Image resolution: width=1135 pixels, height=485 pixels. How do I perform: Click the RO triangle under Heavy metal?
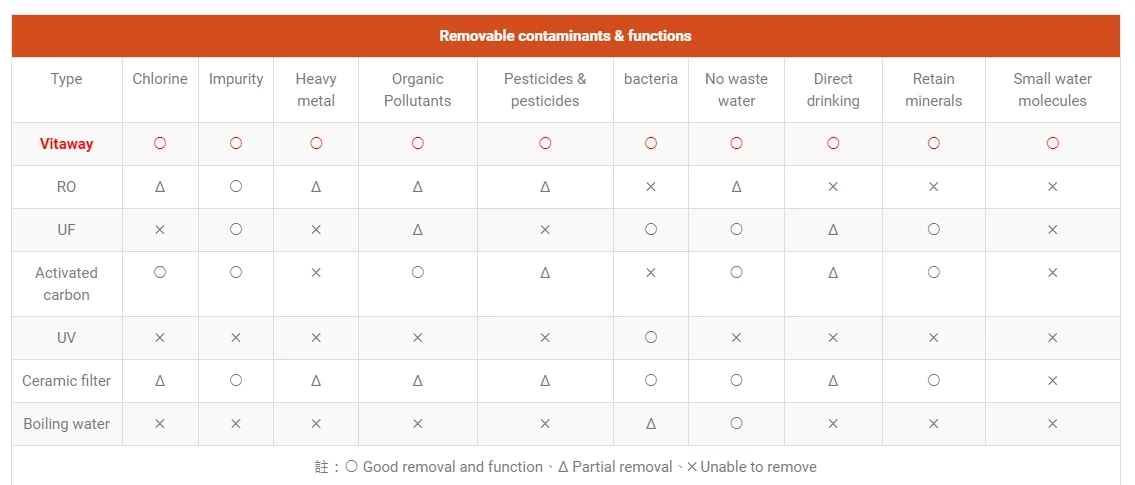tap(316, 187)
